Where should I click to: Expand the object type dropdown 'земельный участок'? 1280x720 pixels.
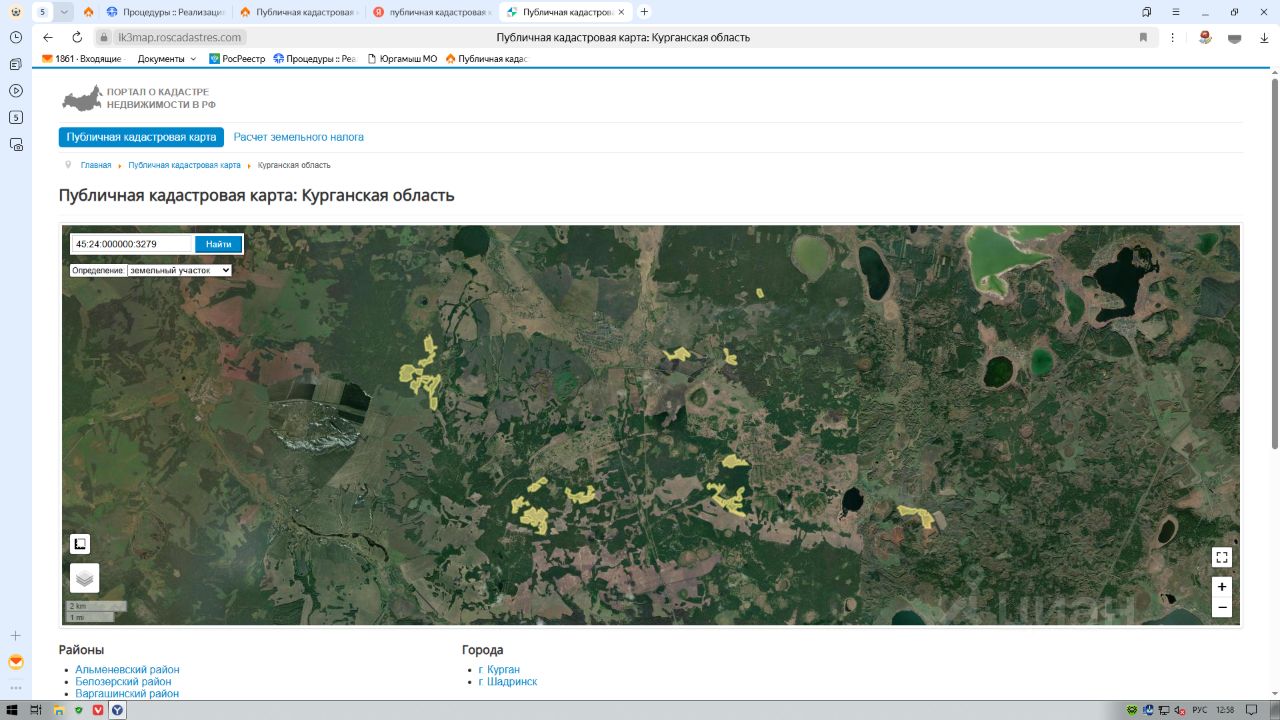179,270
